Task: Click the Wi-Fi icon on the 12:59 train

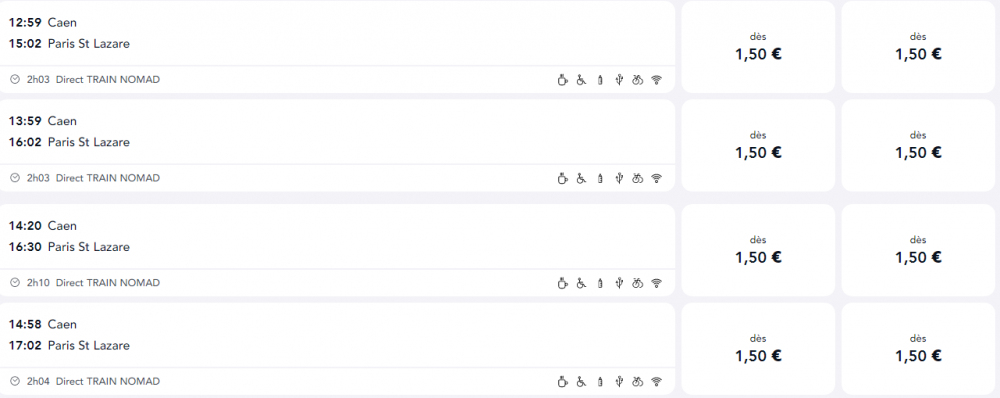Action: pyautogui.click(x=656, y=80)
